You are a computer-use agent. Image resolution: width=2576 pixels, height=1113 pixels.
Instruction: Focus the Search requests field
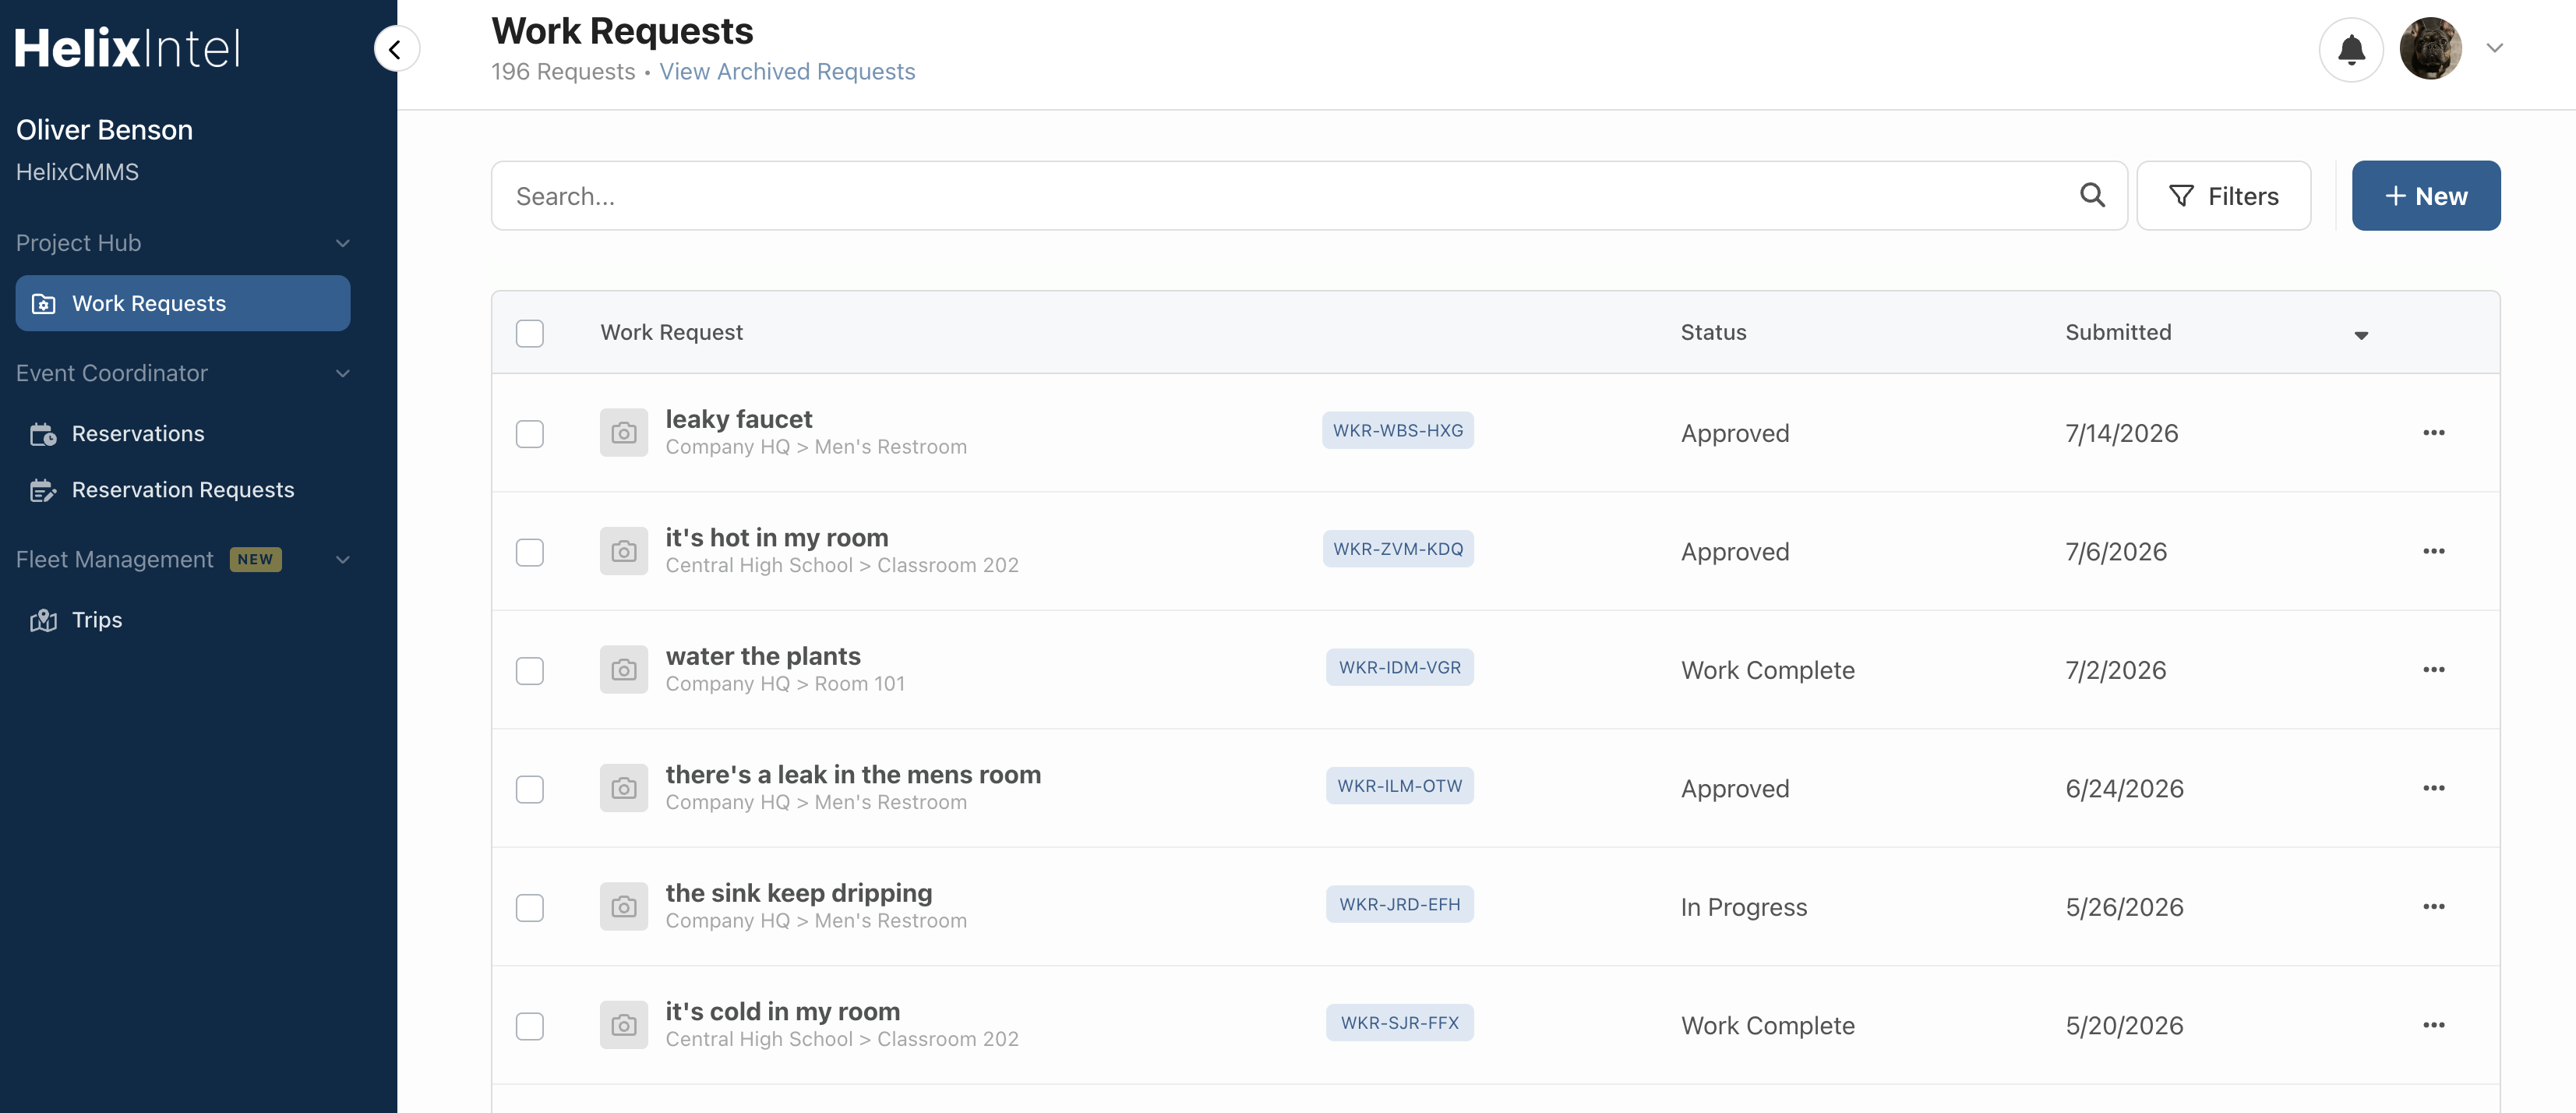[x=1309, y=196]
